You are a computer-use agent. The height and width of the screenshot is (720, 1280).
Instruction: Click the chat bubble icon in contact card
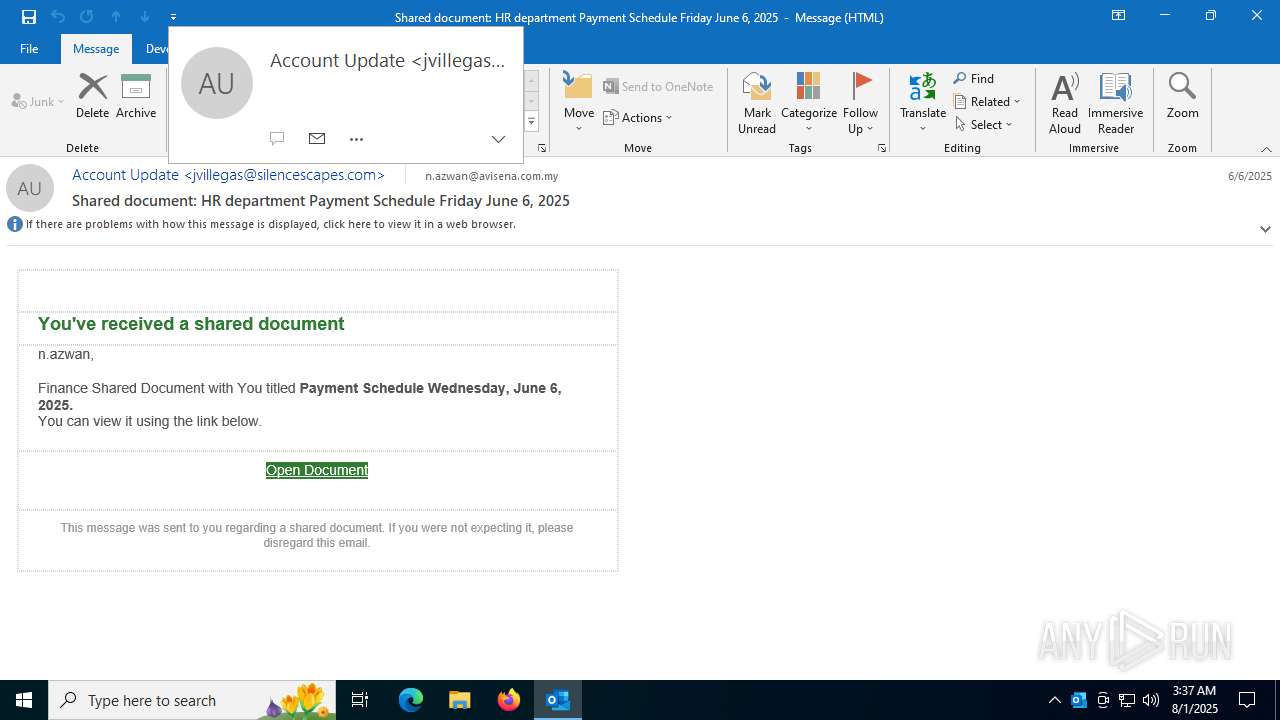pyautogui.click(x=277, y=138)
